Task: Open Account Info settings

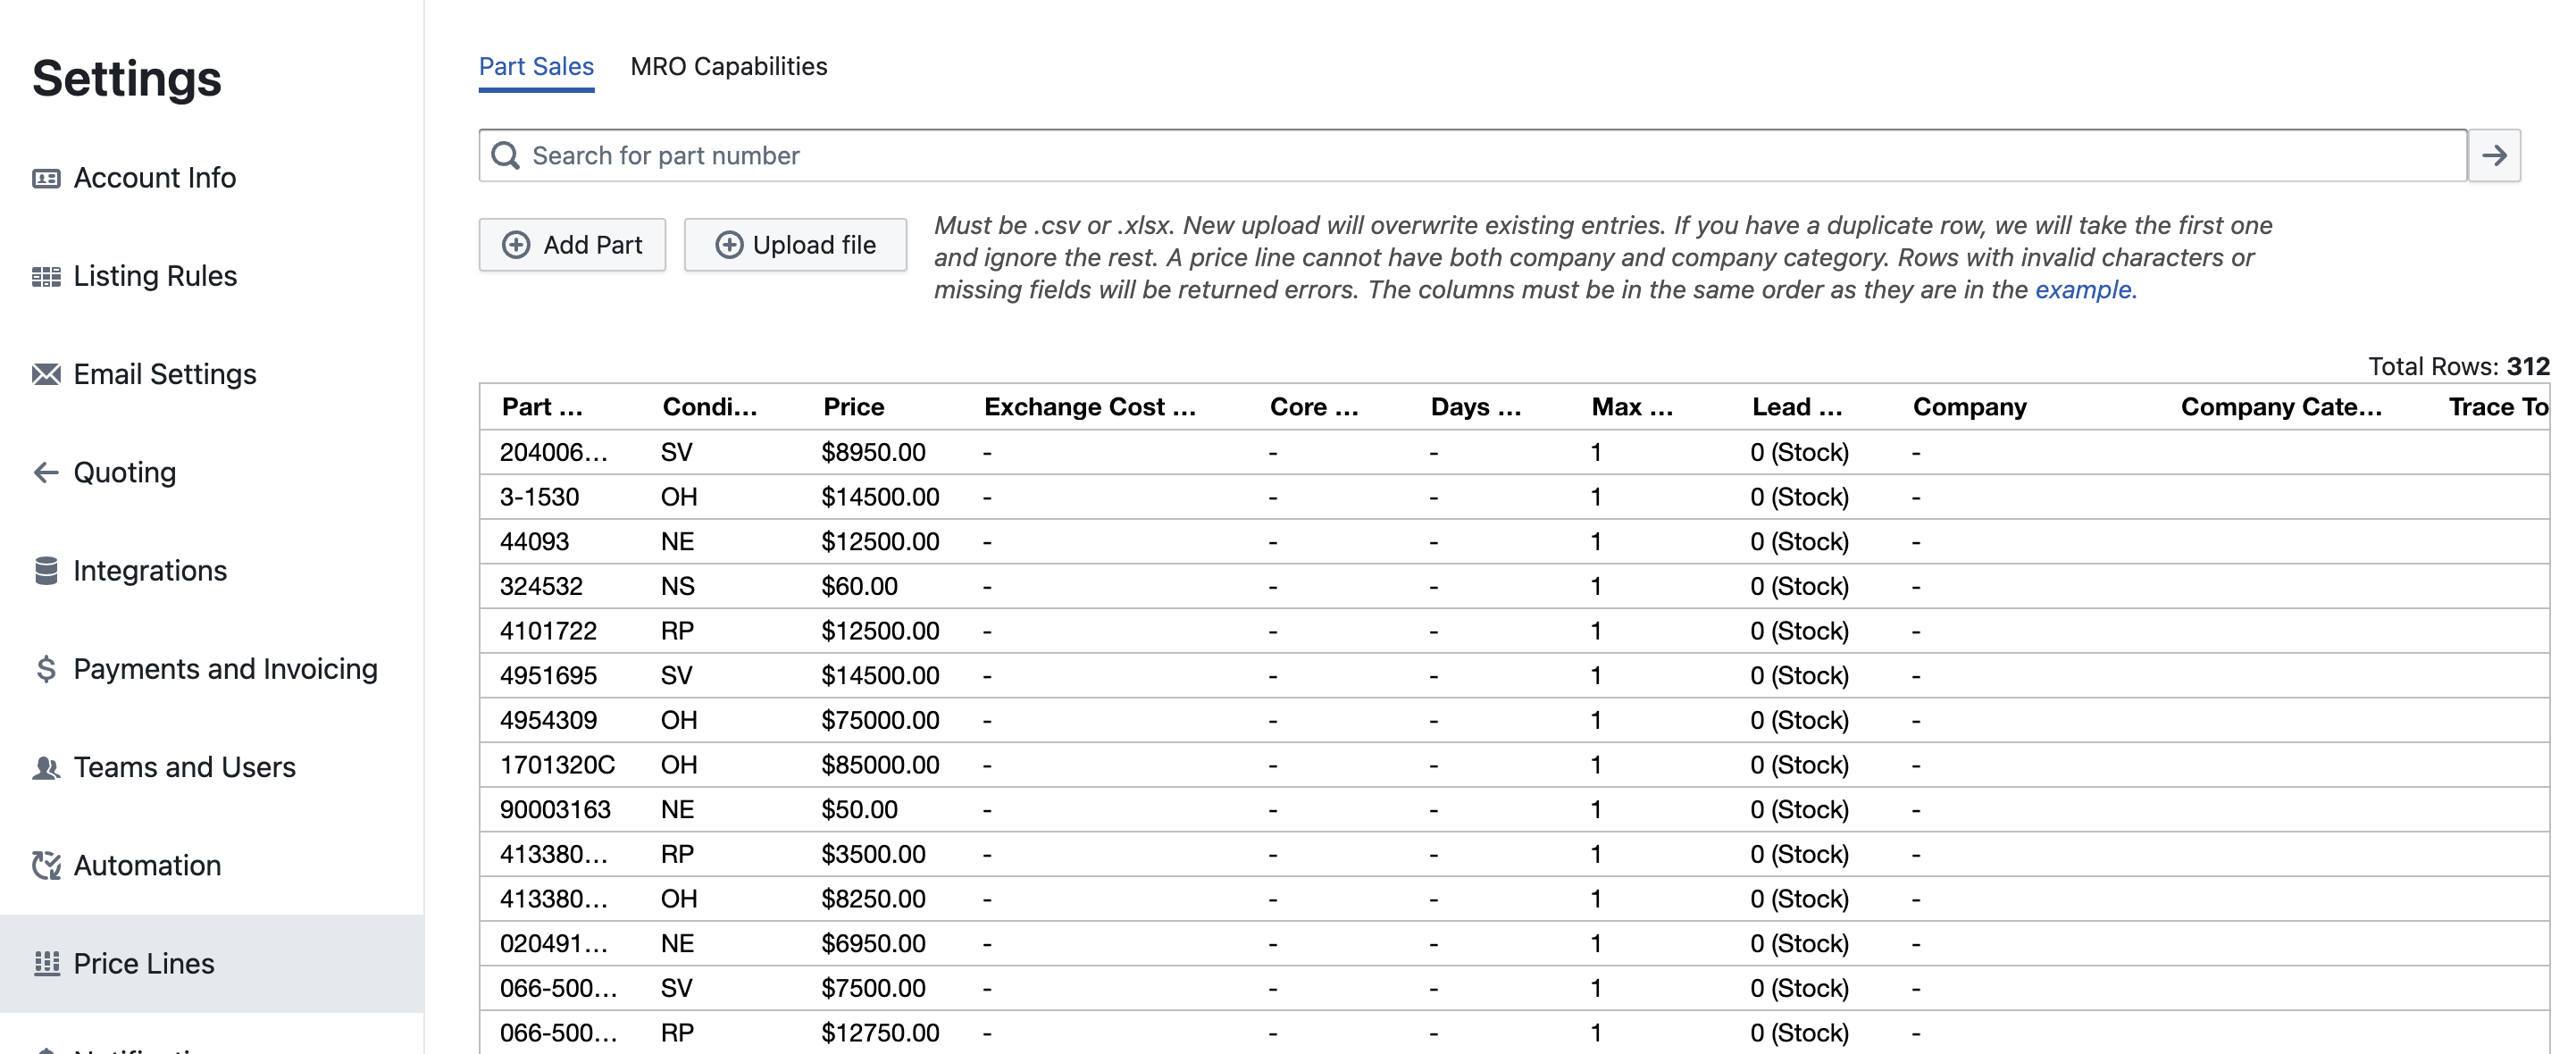Action: pyautogui.click(x=155, y=178)
